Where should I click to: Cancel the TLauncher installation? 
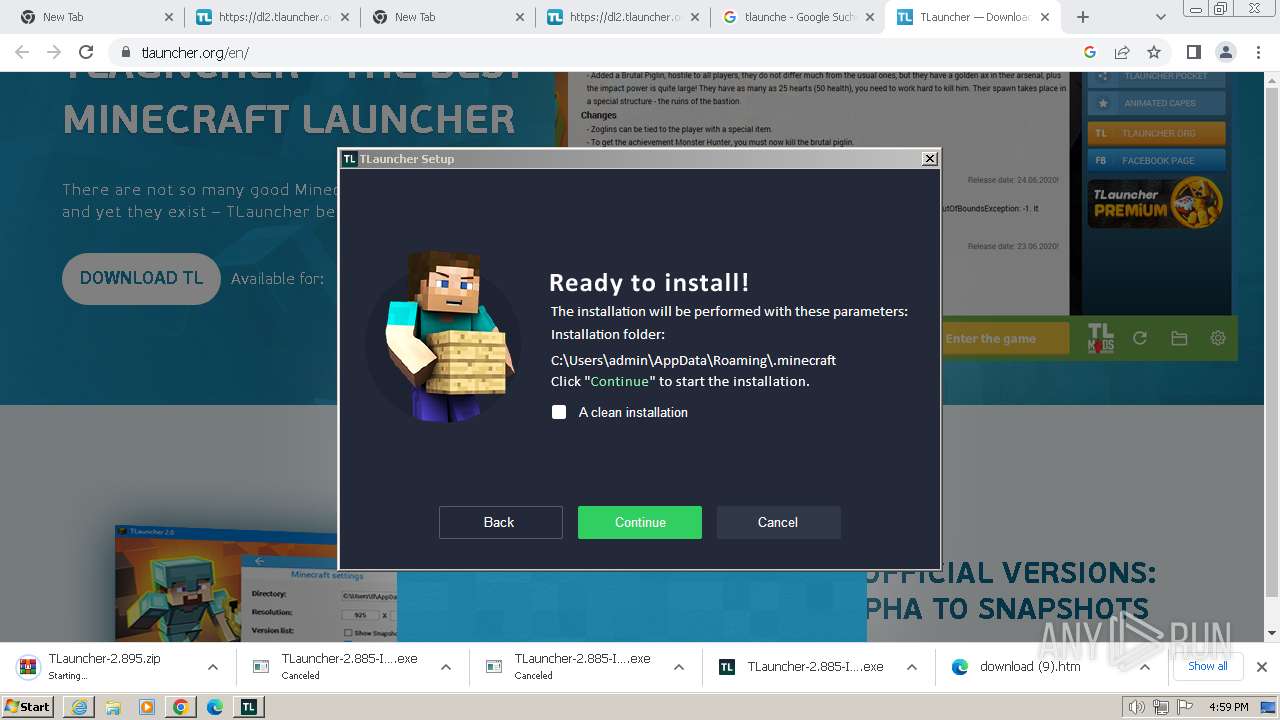click(x=778, y=522)
